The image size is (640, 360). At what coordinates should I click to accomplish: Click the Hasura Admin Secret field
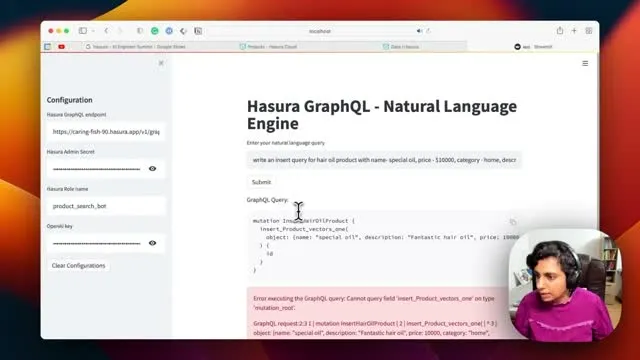point(97,169)
